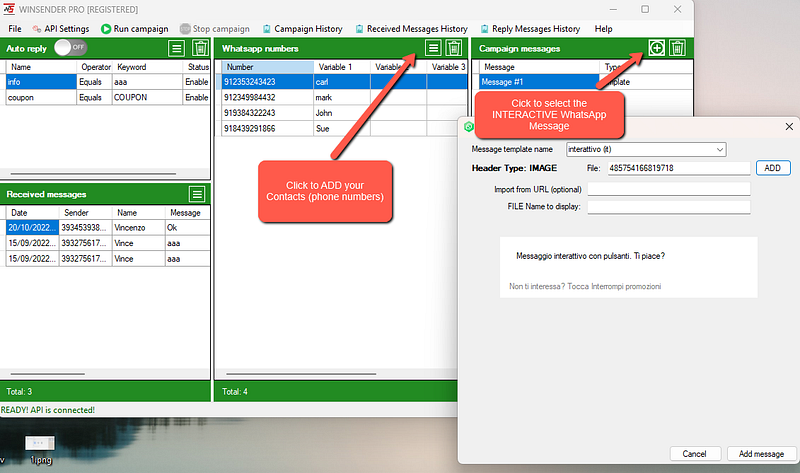
Task: Open the File menu
Action: tap(15, 29)
